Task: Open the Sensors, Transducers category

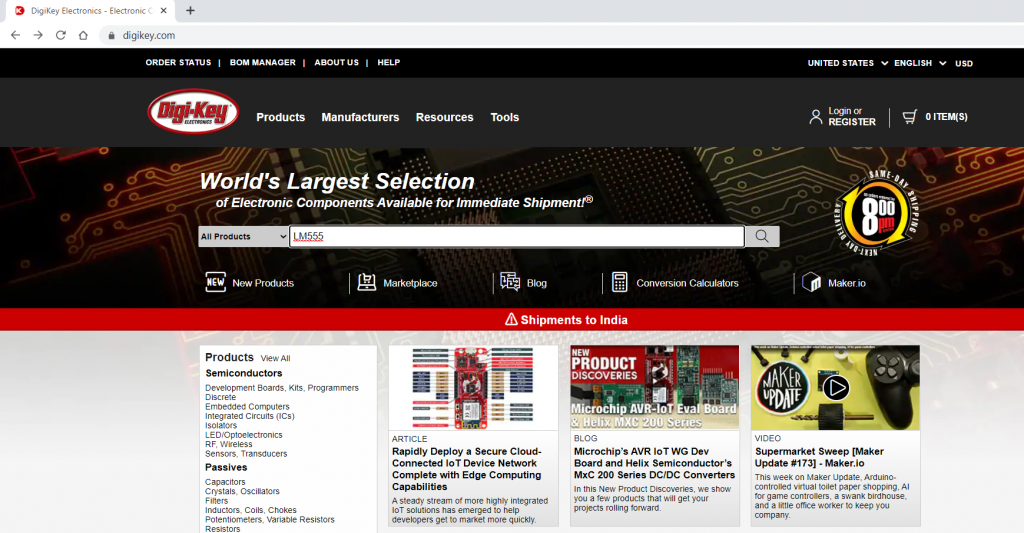Action: point(246,454)
